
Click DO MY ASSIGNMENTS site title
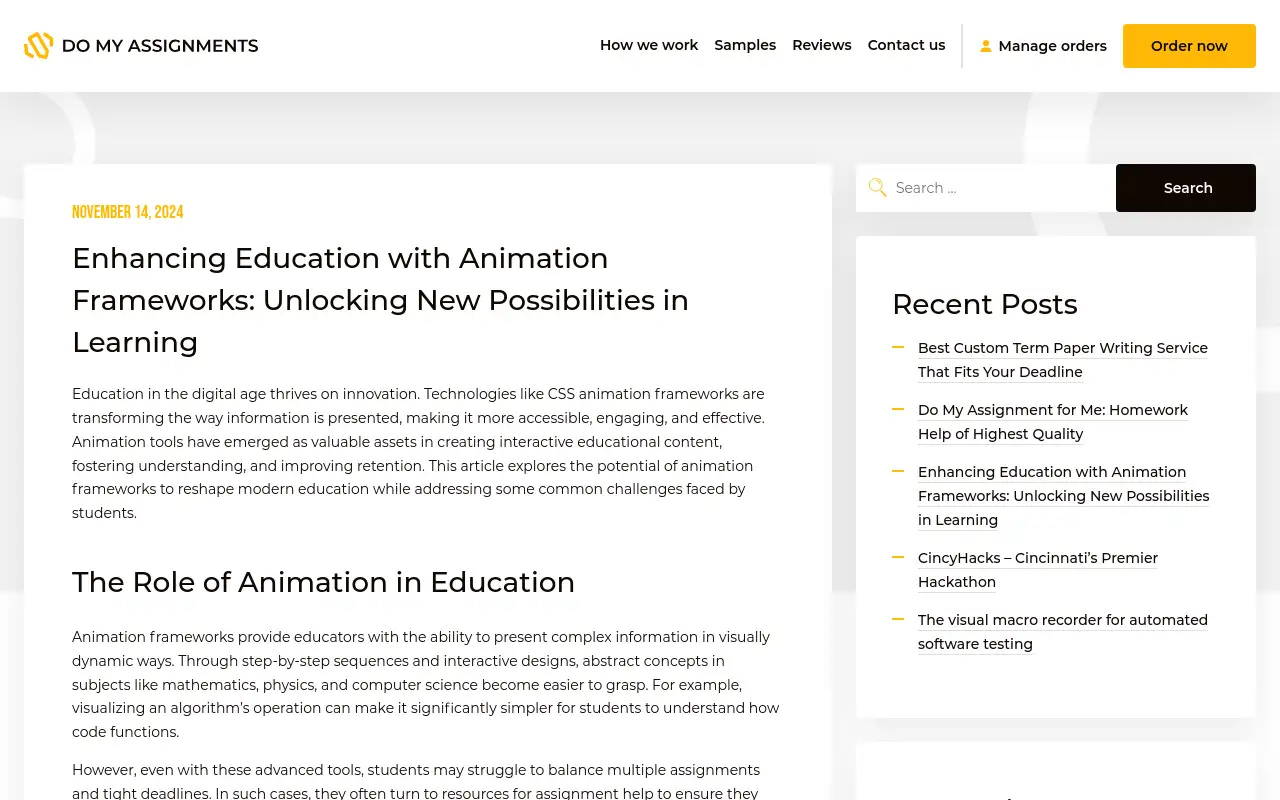point(160,46)
